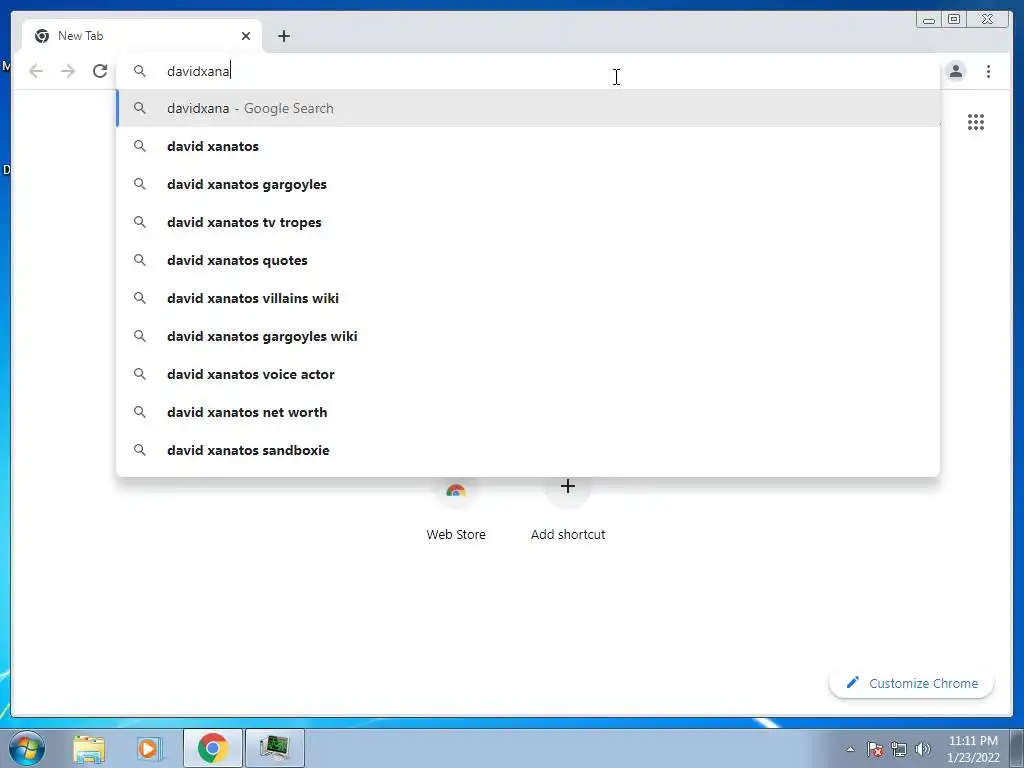Open the Windows Start menu orb
The image size is (1024, 768).
click(27, 748)
